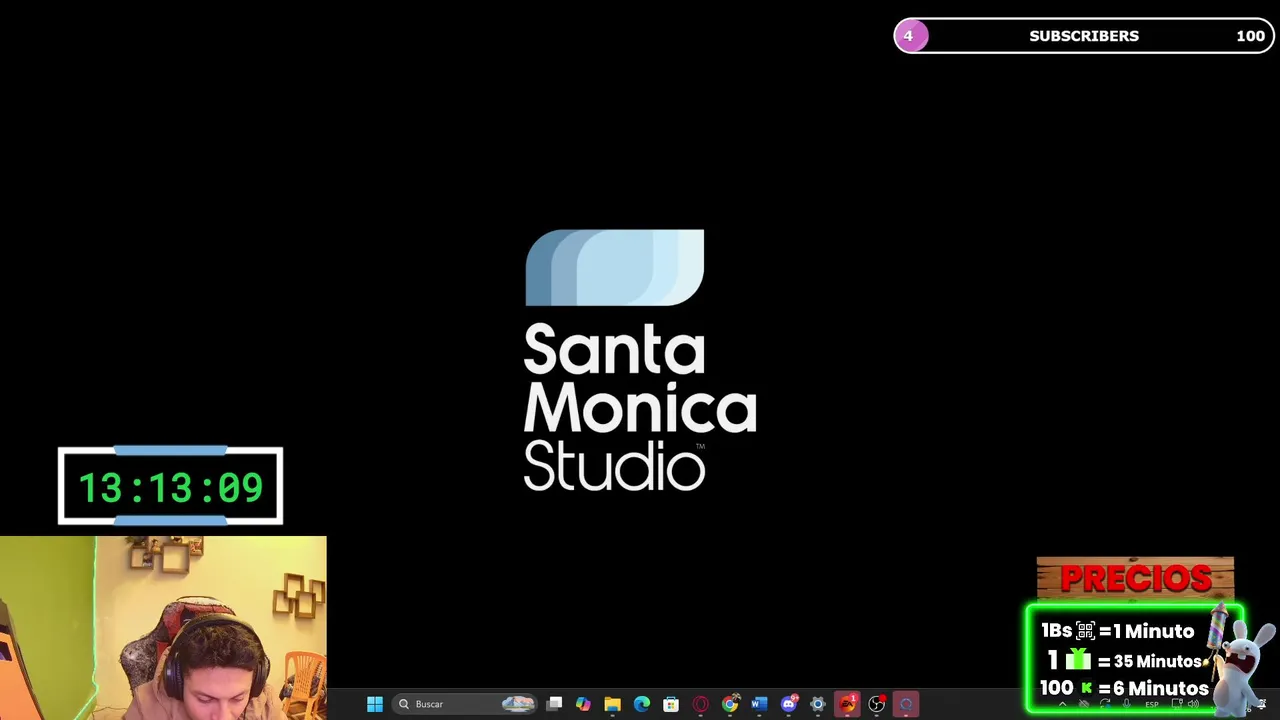The height and width of the screenshot is (720, 1280).
Task: Open Microsoft Word from the taskbar
Action: 759,704
